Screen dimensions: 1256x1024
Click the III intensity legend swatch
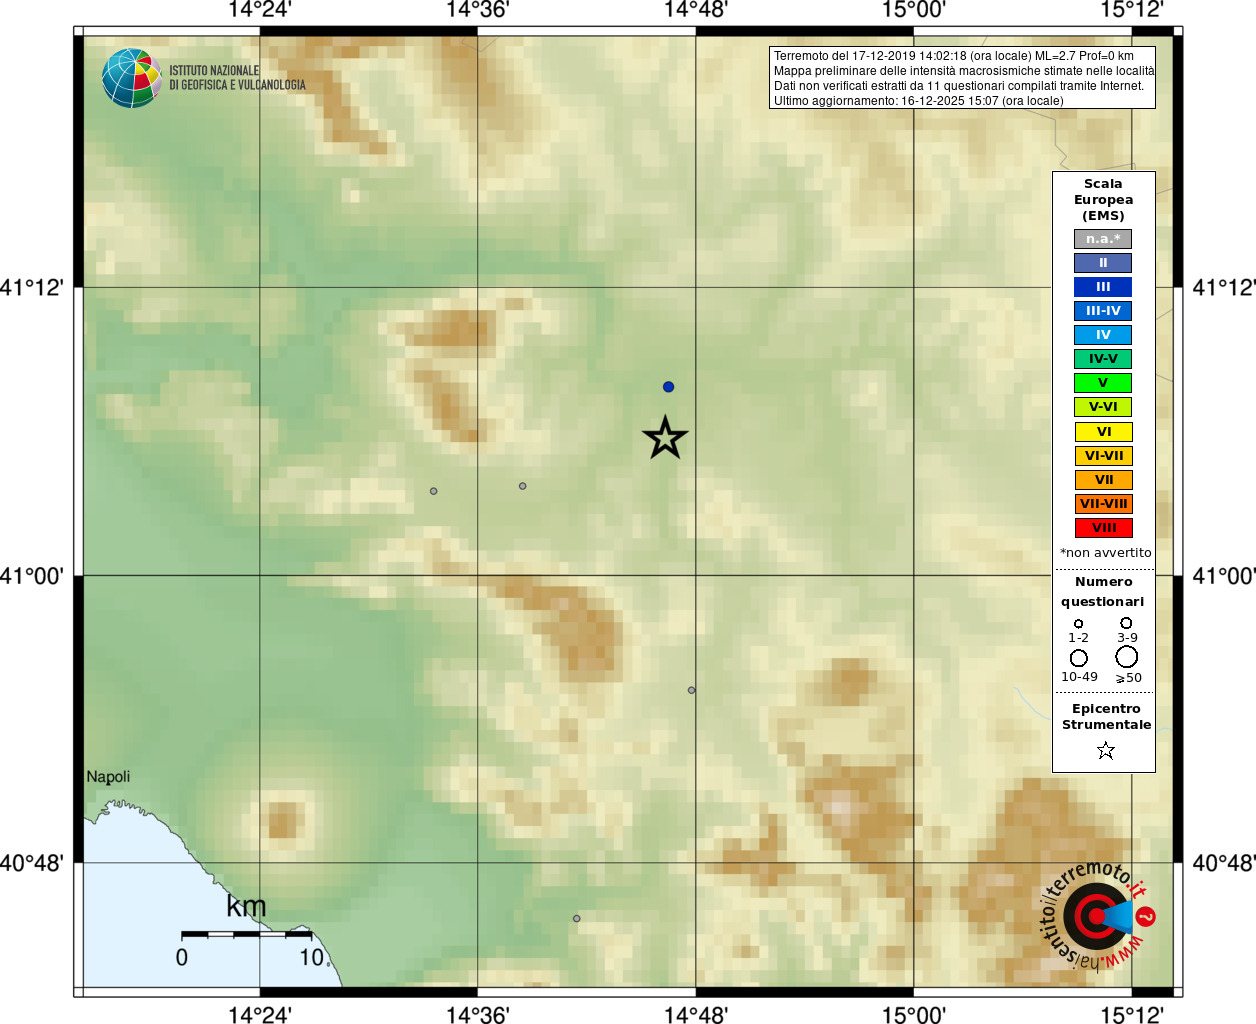pyautogui.click(x=1103, y=287)
